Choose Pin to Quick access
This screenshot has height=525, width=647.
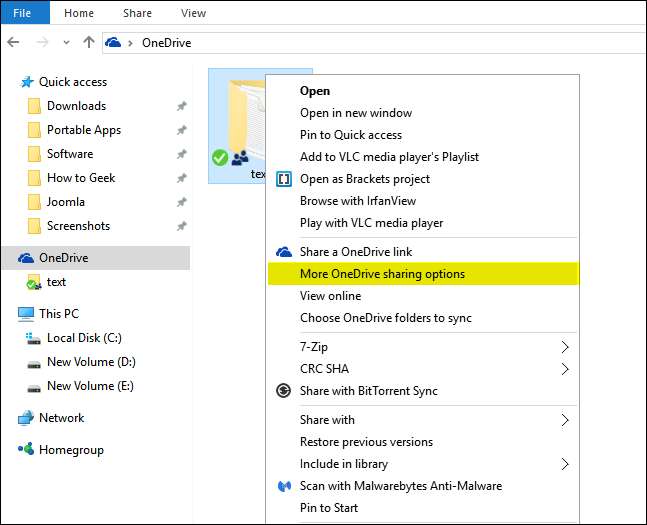[x=350, y=135]
